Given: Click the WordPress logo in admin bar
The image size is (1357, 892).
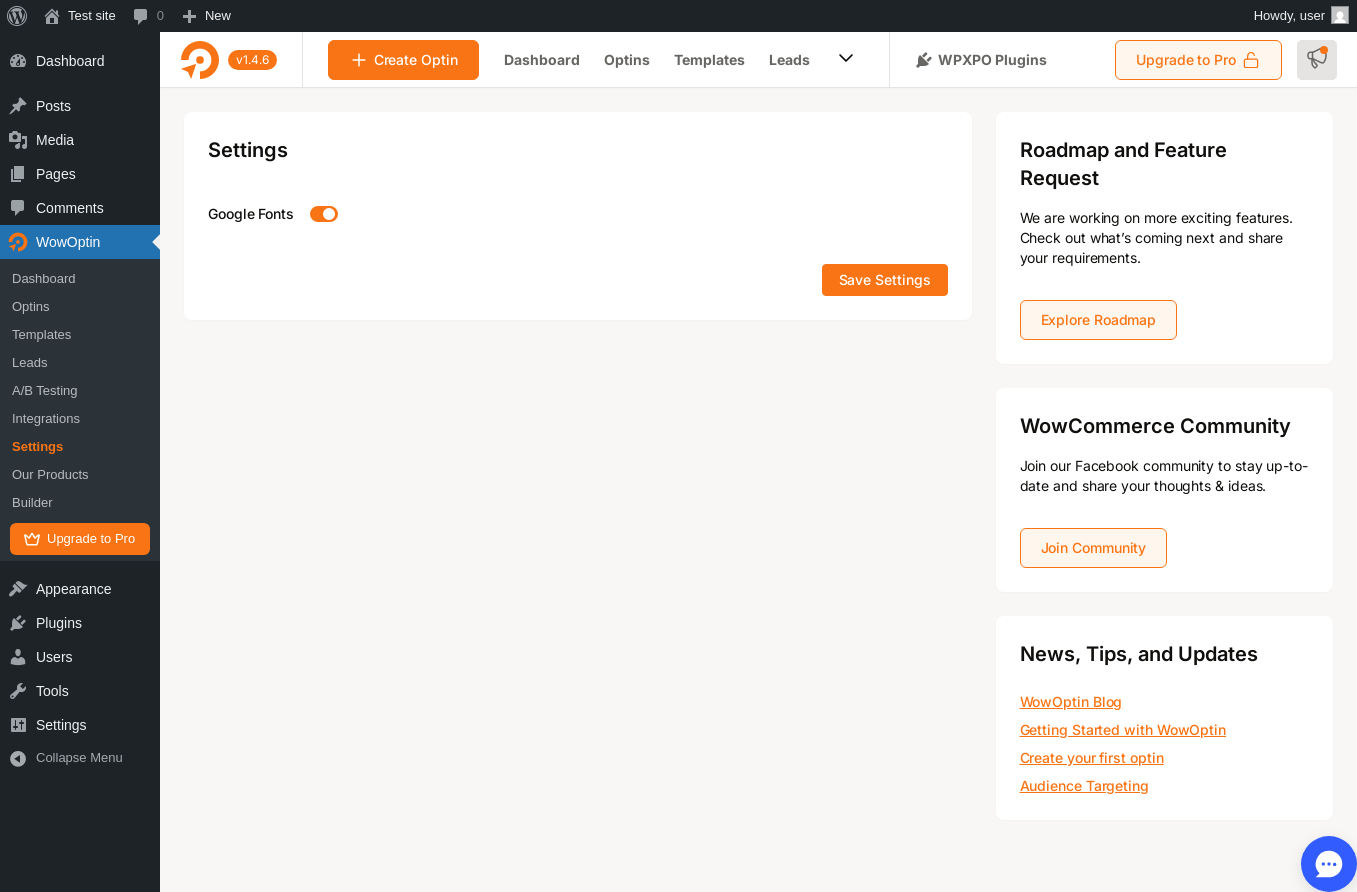Looking at the screenshot, I should pyautogui.click(x=17, y=16).
